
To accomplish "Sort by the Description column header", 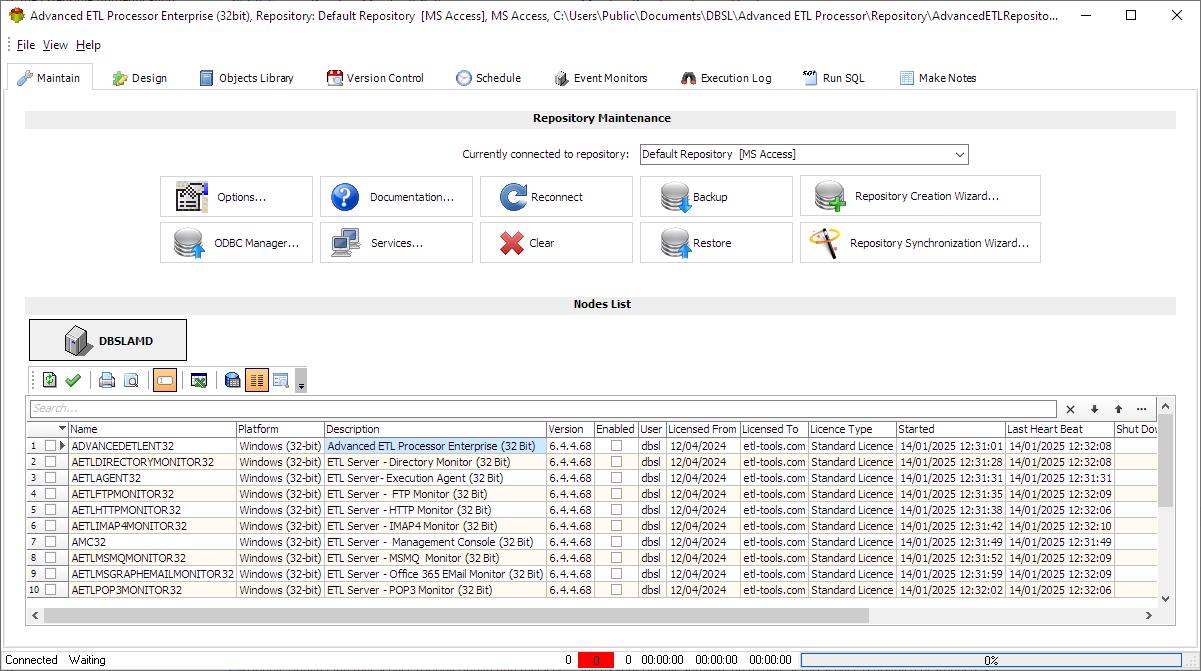I will (x=436, y=429).
